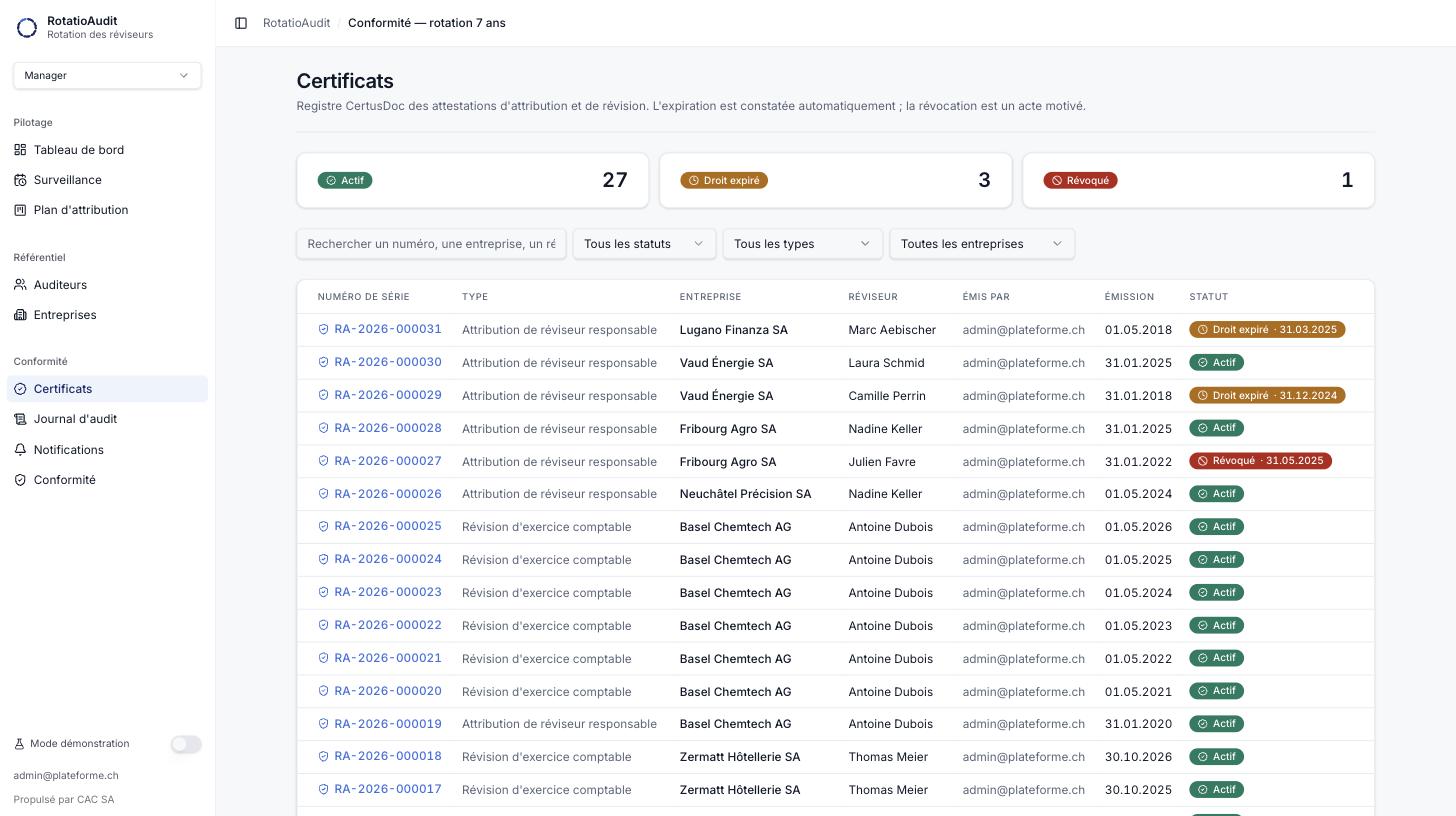Screen dimensions: 1456x816
Task: Navigate to Entreprises list
Action: [107, 315]
